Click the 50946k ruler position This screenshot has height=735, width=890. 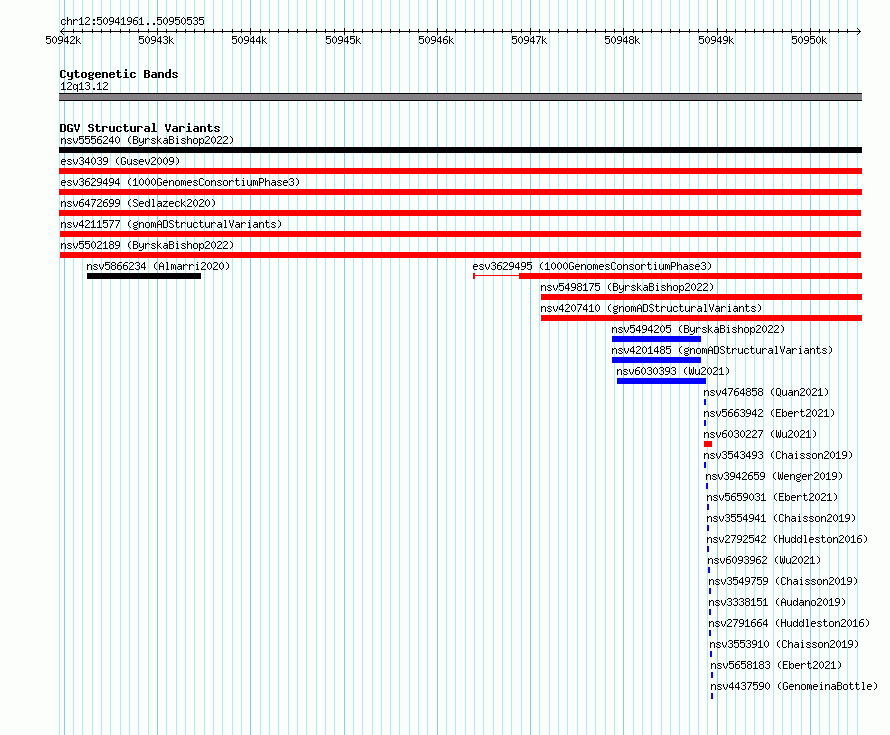(436, 40)
